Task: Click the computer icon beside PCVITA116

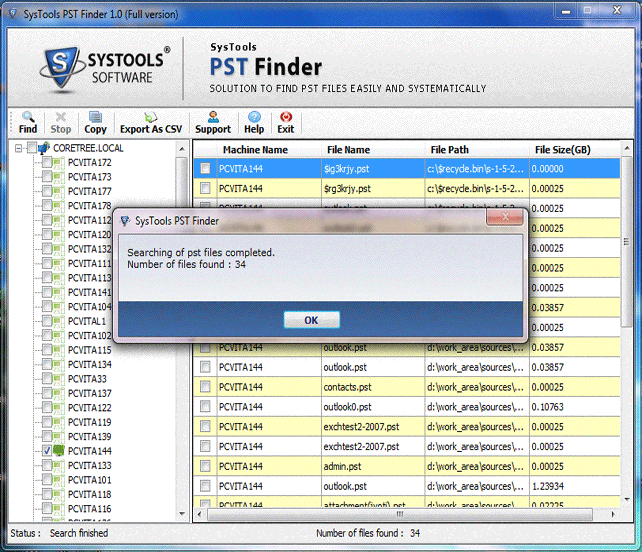Action: tap(59, 509)
